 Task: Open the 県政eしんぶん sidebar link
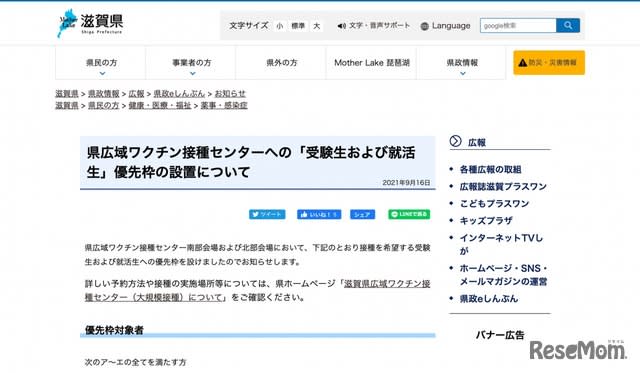tap(489, 299)
